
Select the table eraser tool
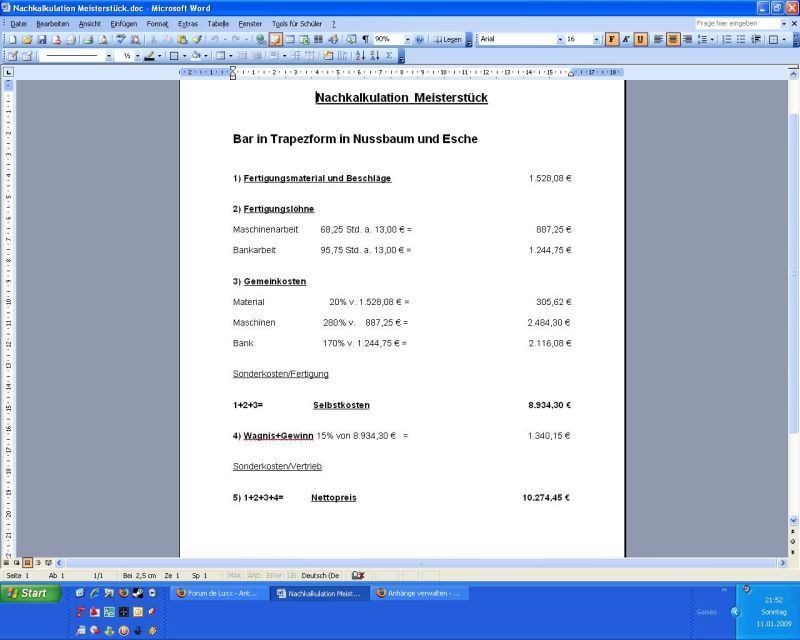point(27,56)
